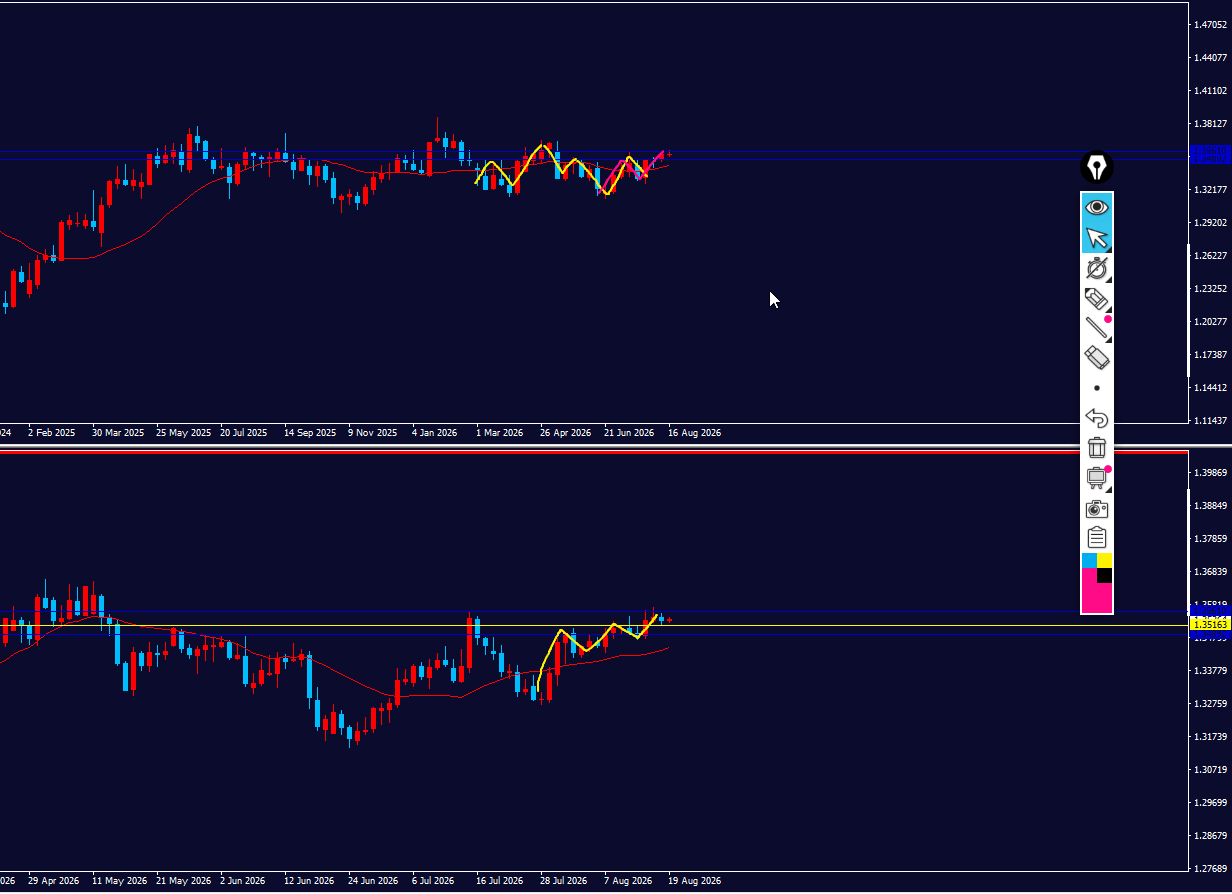Click the 1.37859 price on lower scale
The height and width of the screenshot is (894, 1232).
coord(1210,539)
